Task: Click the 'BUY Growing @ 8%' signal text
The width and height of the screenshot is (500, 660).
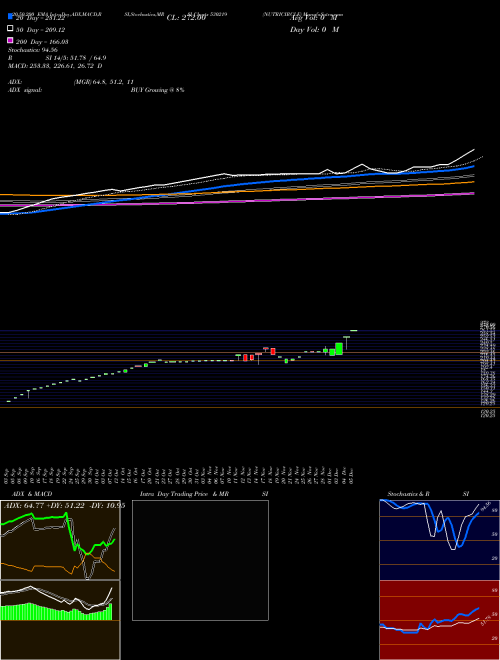Action: pyautogui.click(x=157, y=90)
